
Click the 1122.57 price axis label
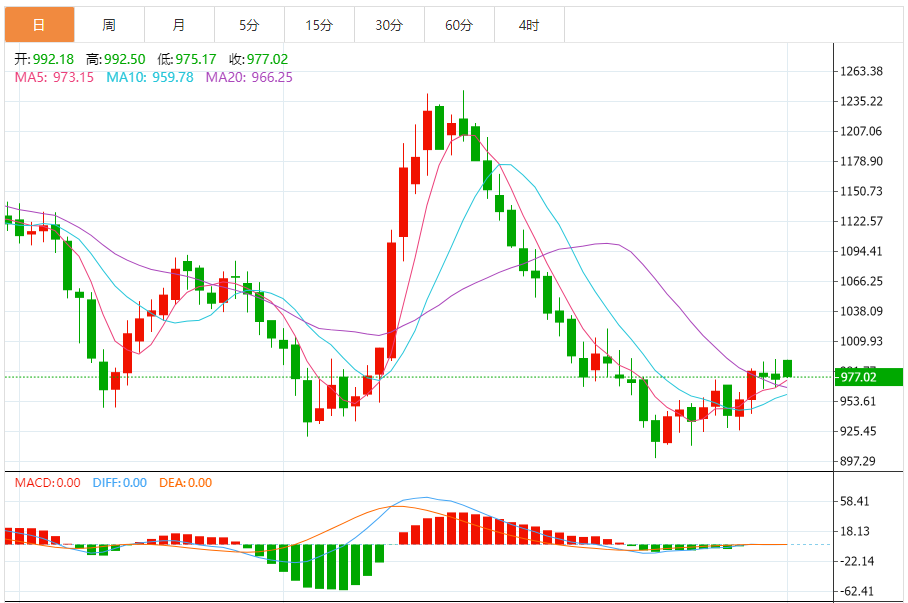[861, 221]
